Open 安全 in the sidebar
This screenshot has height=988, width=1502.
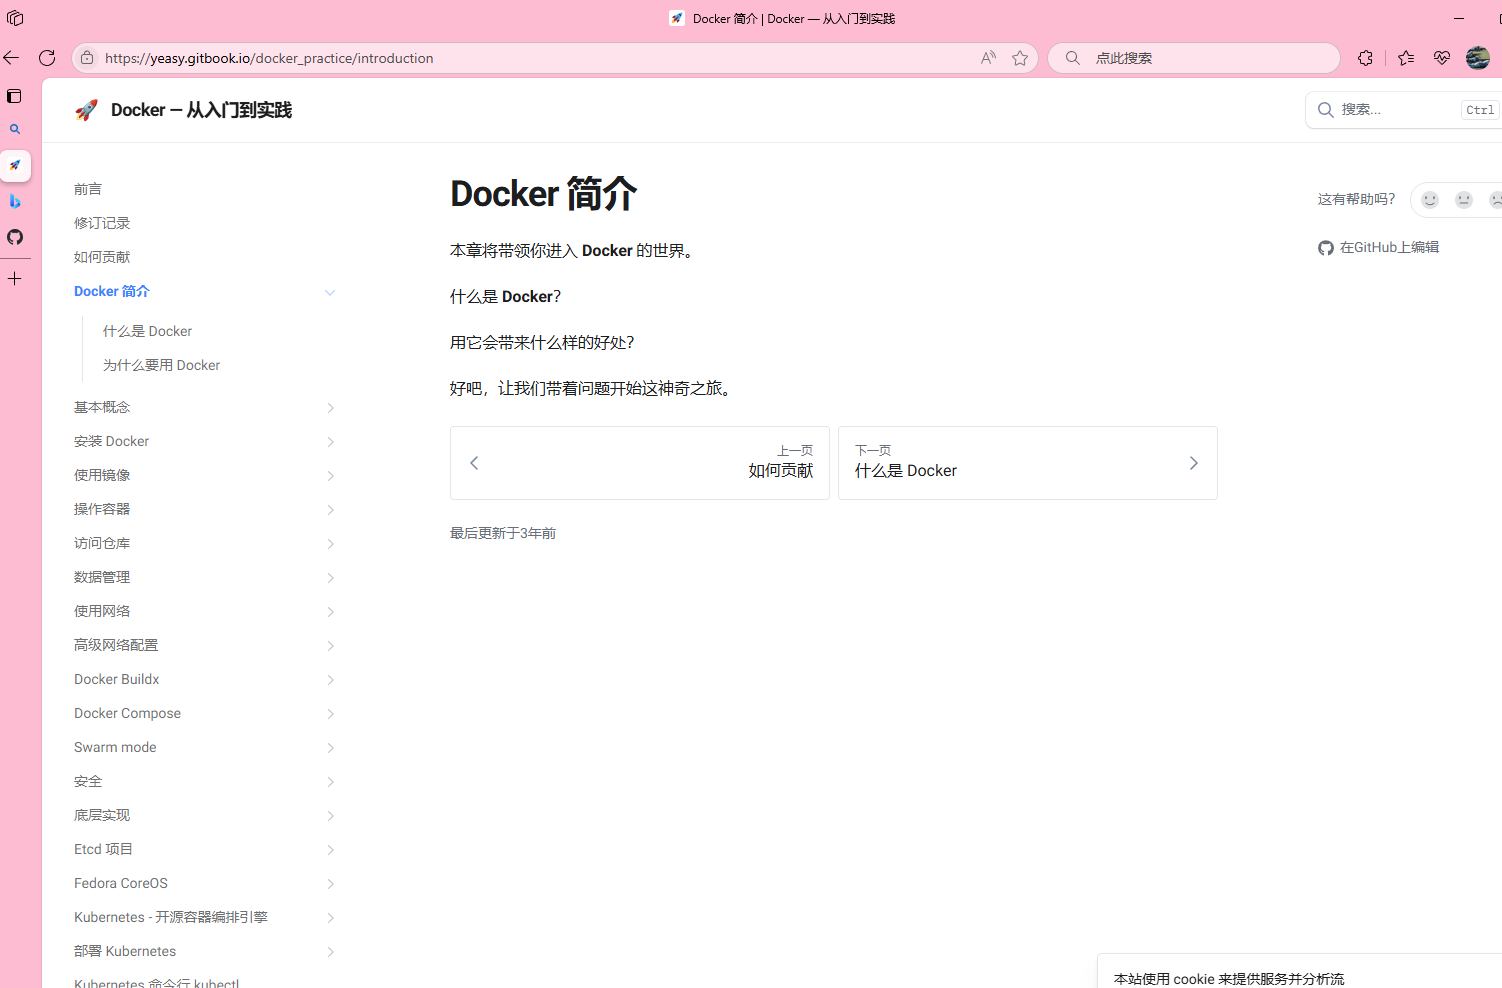pos(88,781)
